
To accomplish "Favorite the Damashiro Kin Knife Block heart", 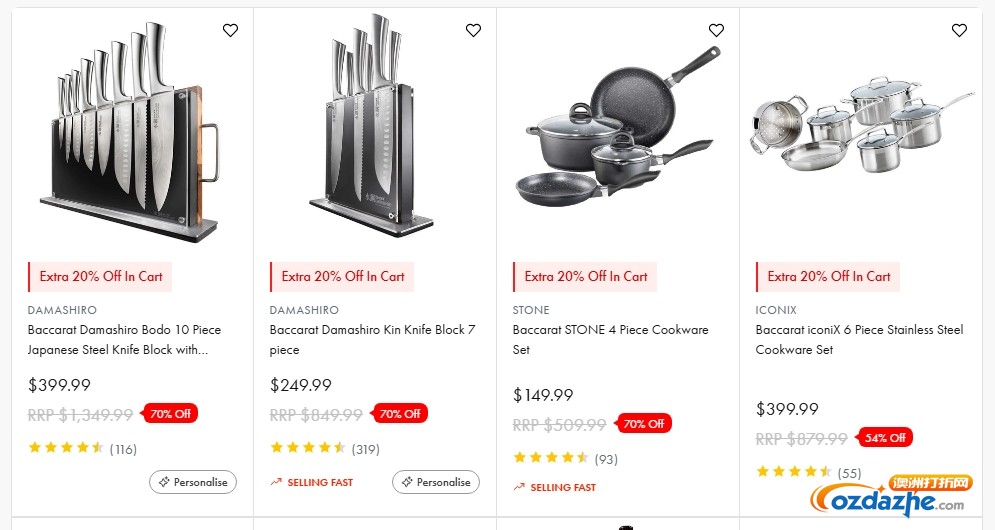I will tap(473, 31).
